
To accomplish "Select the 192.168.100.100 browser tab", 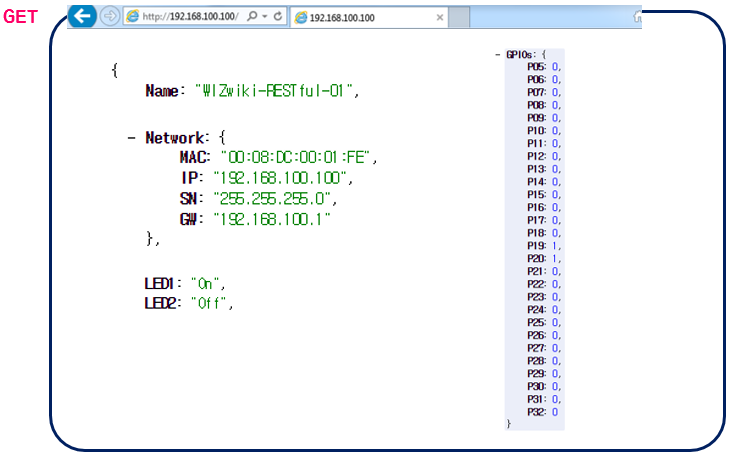I will coord(369,18).
